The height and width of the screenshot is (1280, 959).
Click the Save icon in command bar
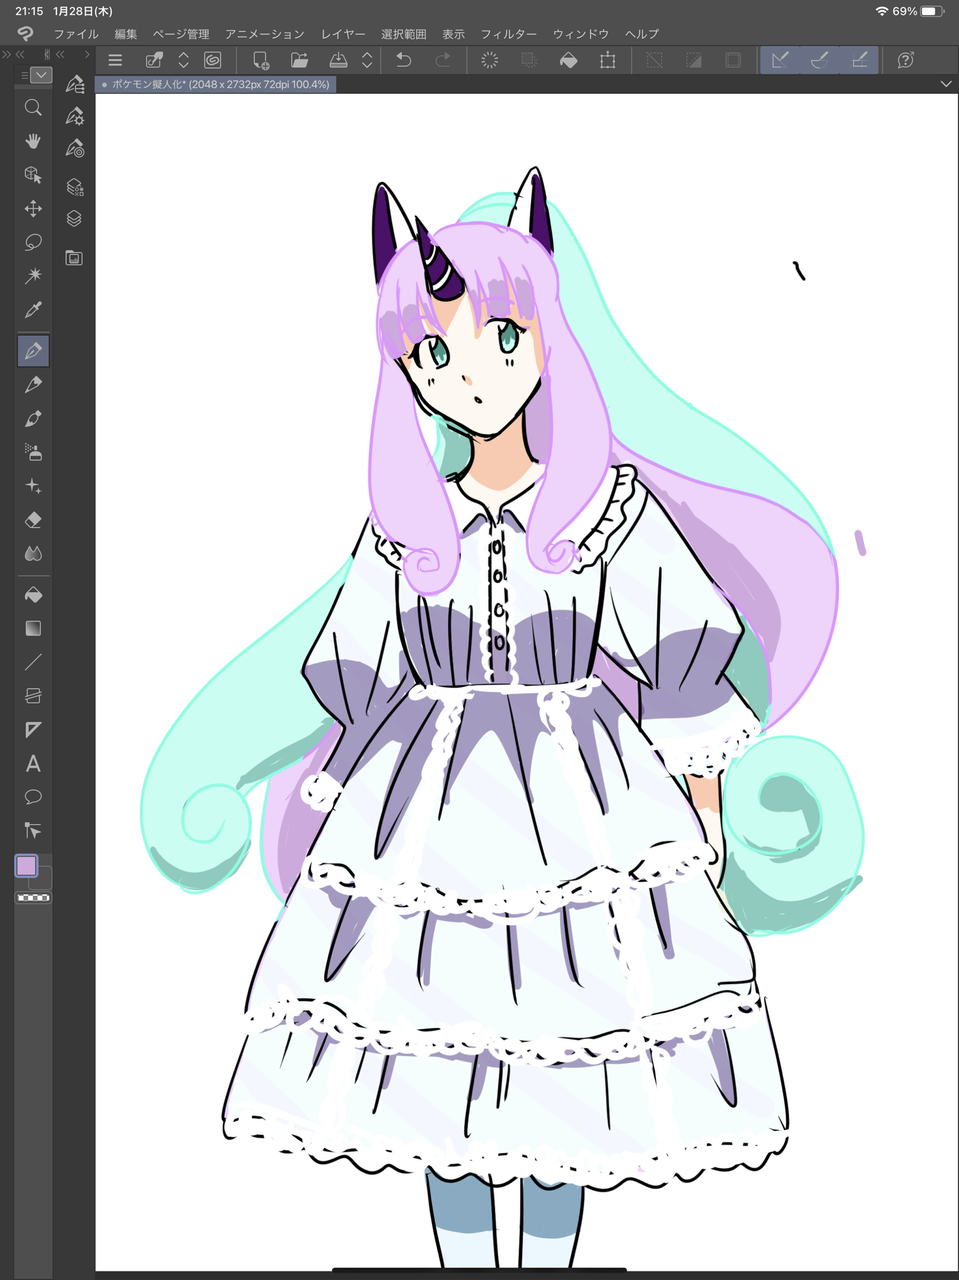pos(338,60)
